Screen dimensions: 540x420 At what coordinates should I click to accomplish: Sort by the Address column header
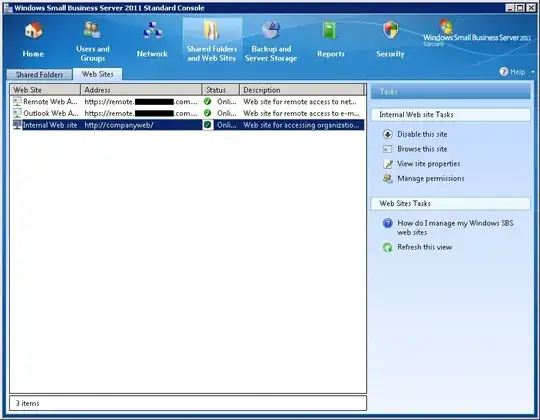click(x=141, y=90)
